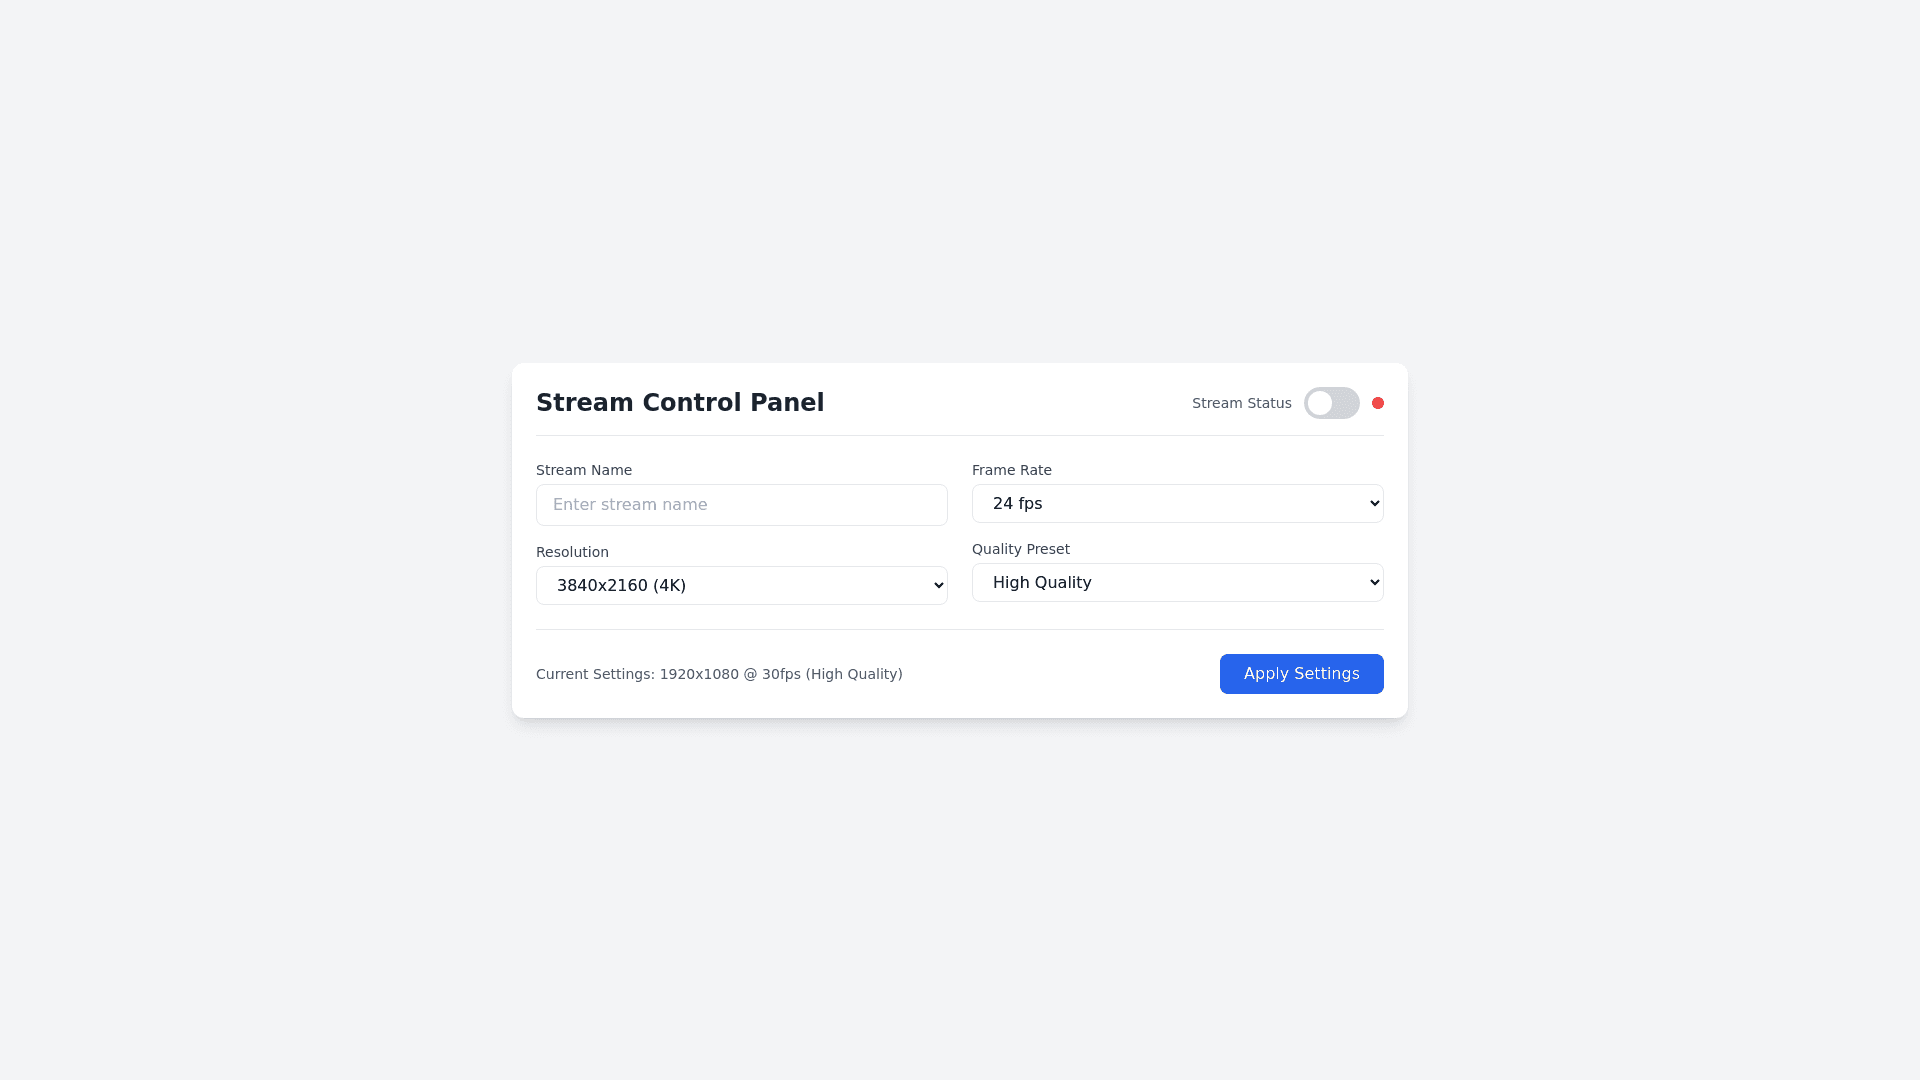Open the Frame Rate dropdown
1920x1080 pixels.
pos(1177,504)
